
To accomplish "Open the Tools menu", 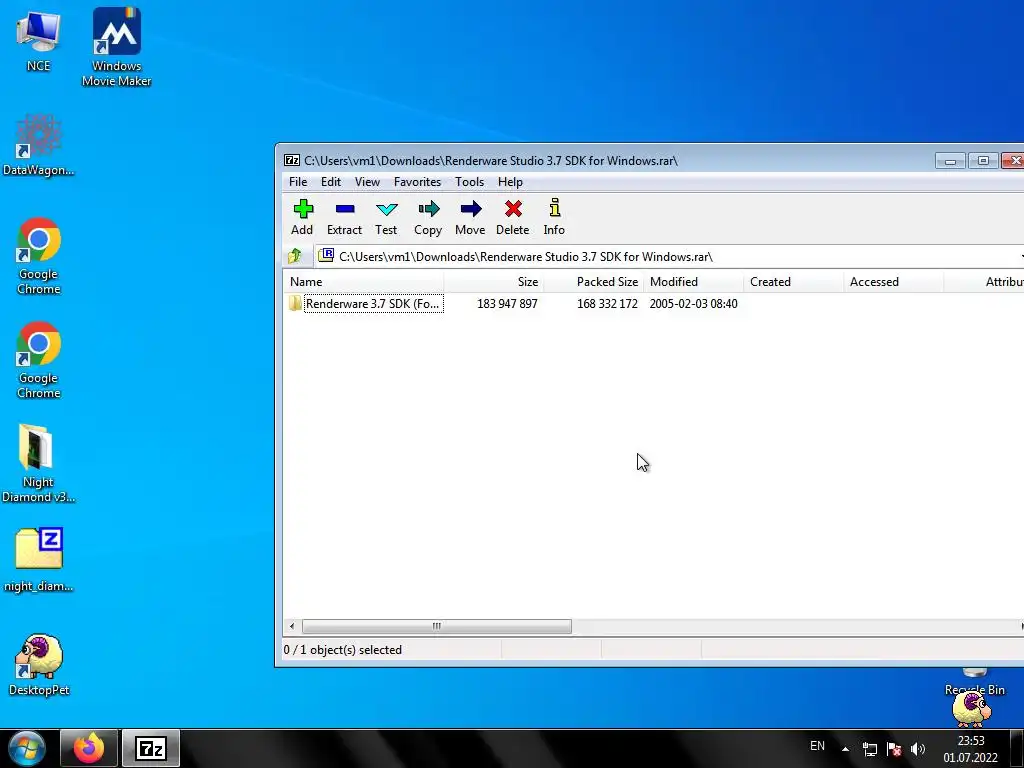I will 470,182.
